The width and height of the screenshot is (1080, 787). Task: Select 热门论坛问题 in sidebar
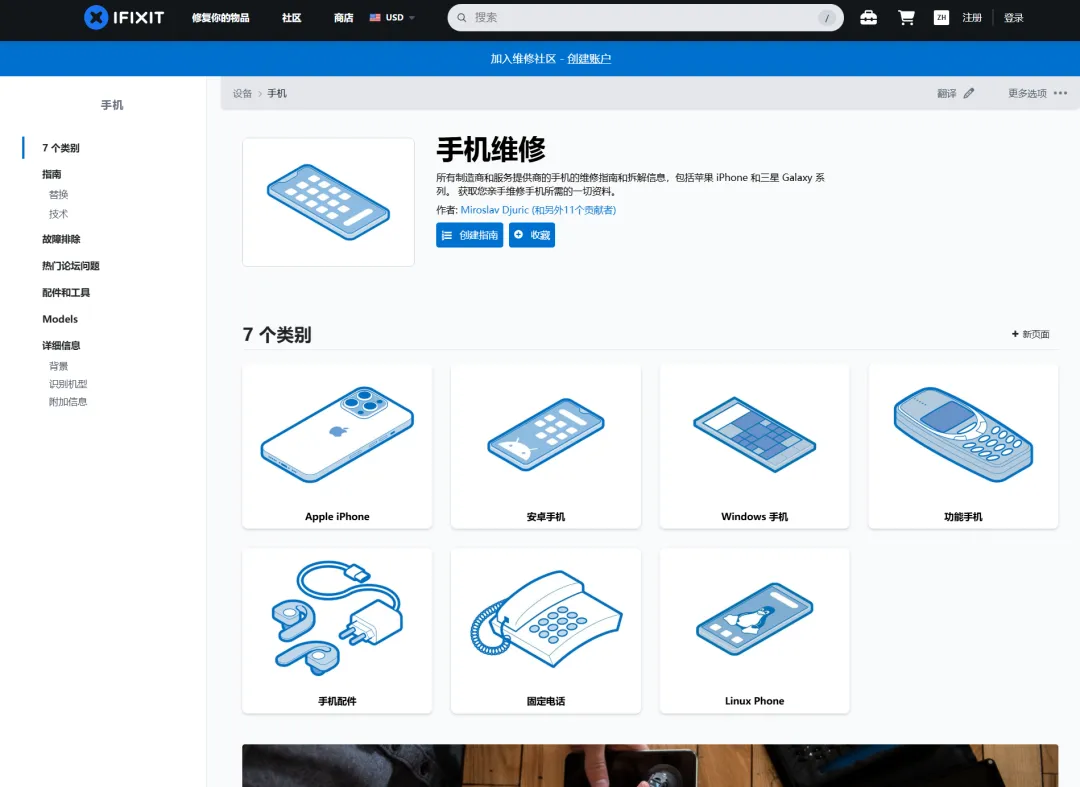coord(71,266)
